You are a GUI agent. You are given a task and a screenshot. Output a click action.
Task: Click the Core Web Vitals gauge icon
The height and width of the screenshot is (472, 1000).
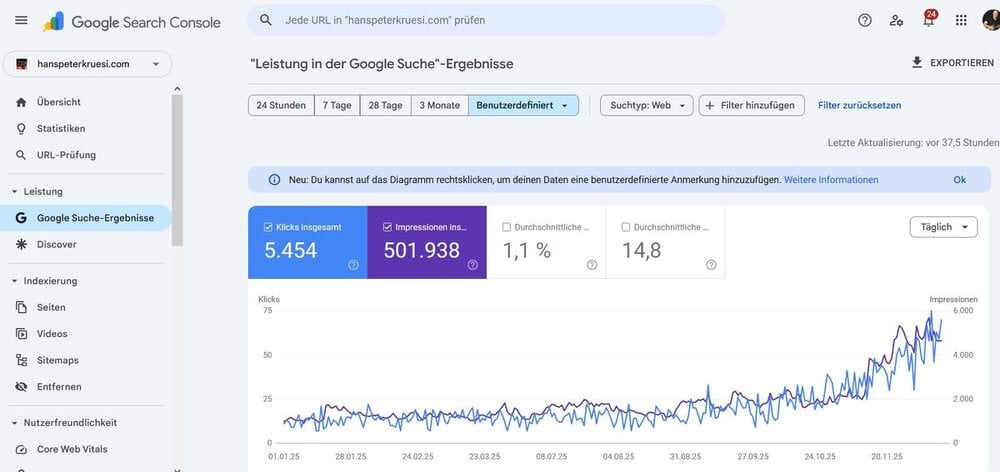21,449
